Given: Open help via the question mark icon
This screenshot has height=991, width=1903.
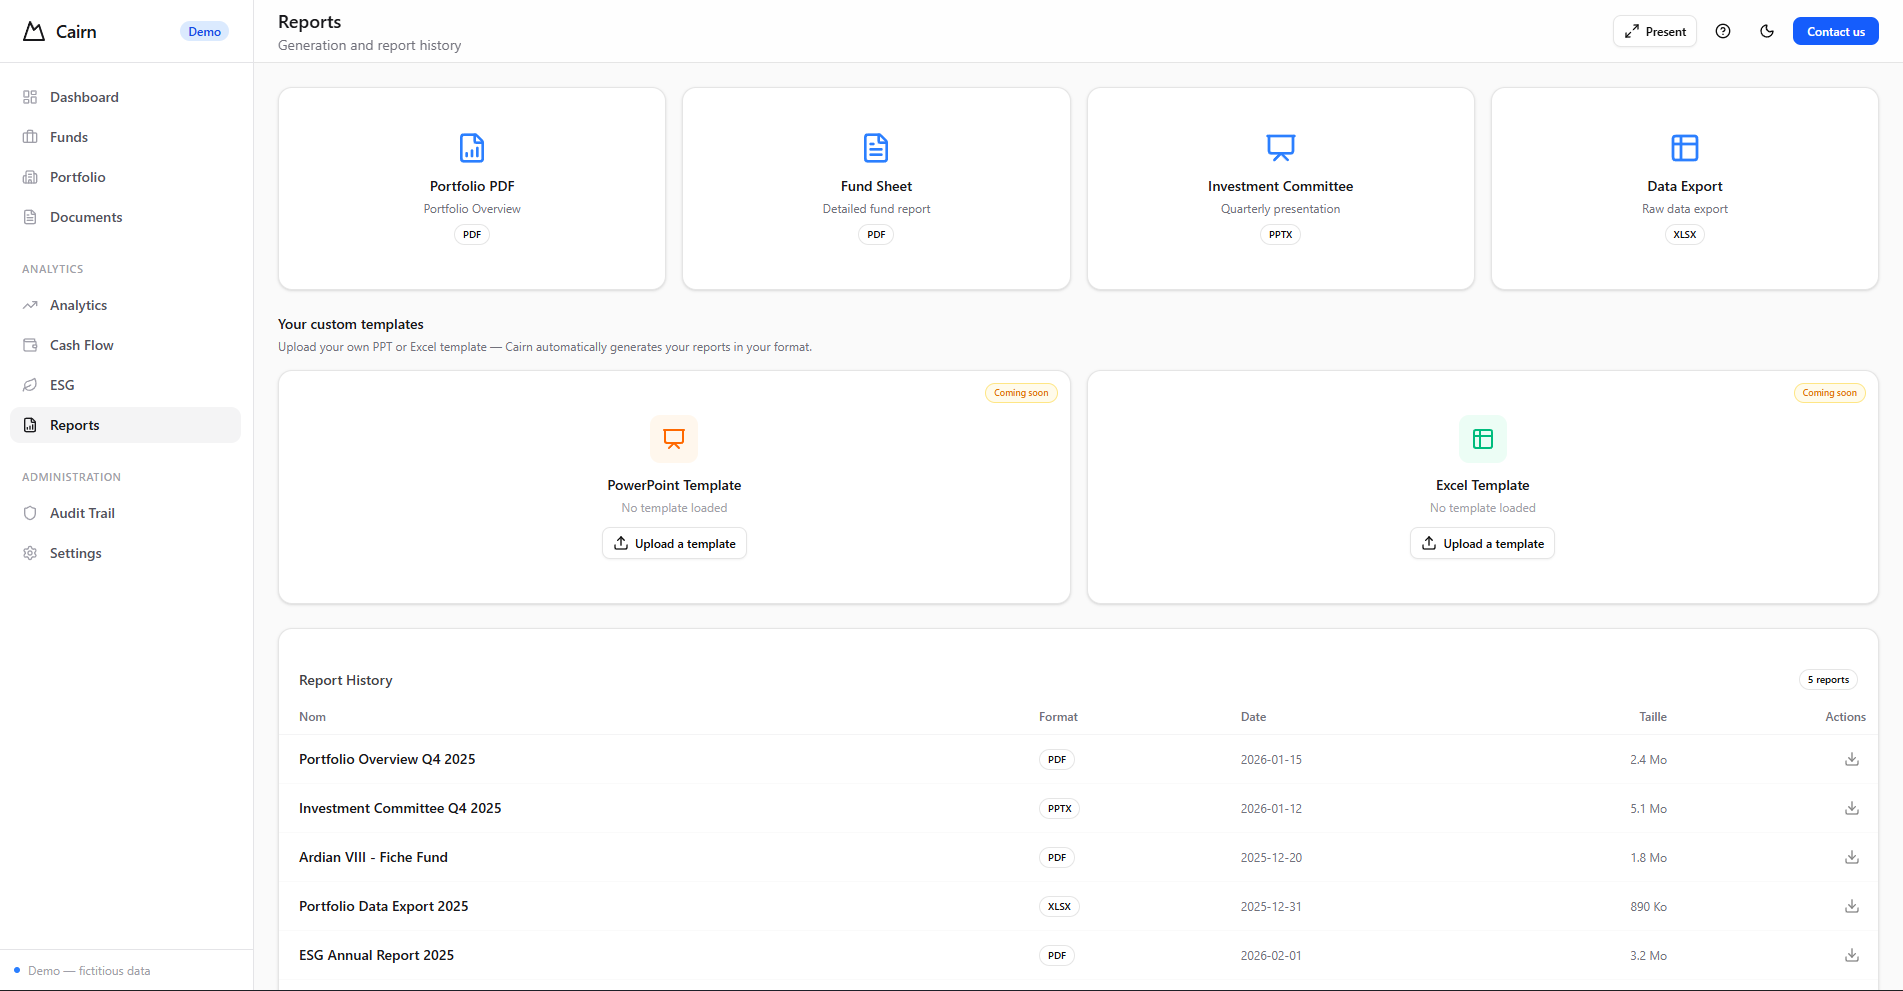Looking at the screenshot, I should [1723, 31].
